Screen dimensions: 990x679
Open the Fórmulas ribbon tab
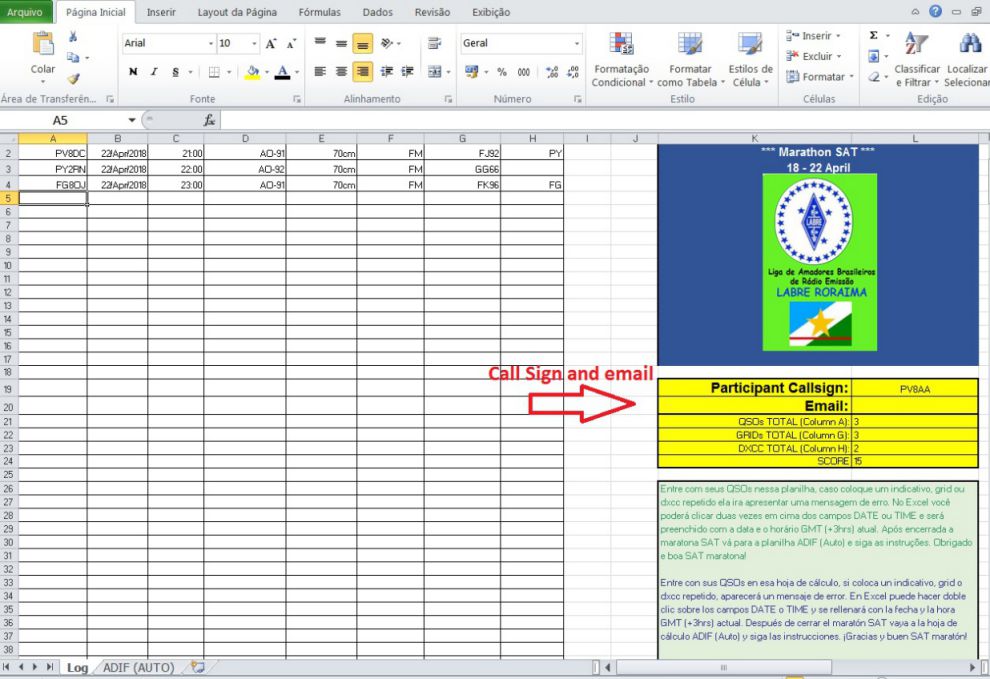click(318, 12)
